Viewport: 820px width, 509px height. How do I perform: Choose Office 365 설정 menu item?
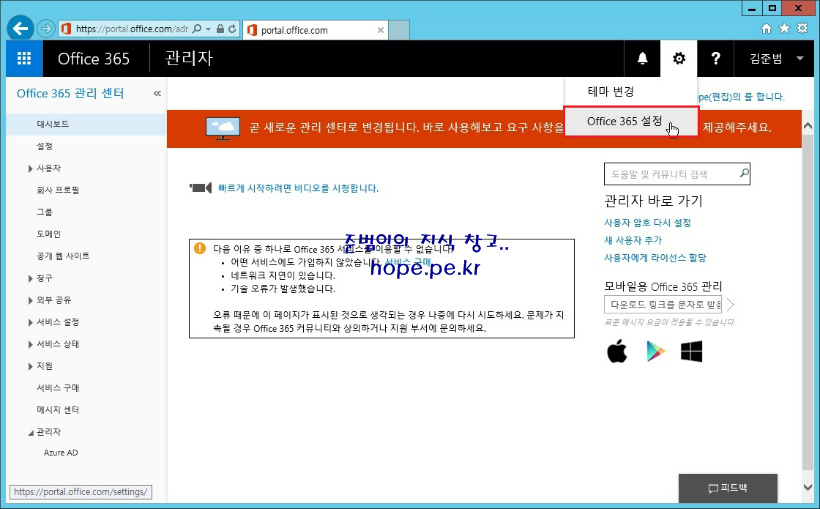point(631,121)
